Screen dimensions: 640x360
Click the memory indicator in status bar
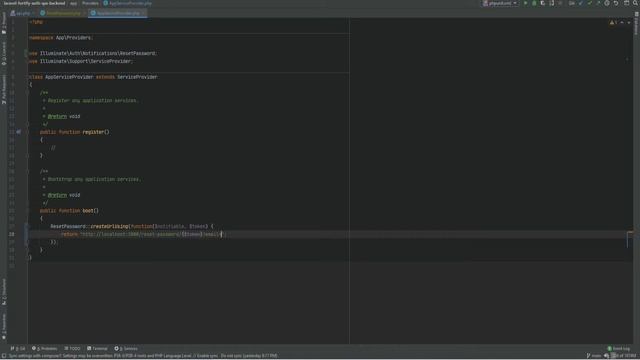coord(624,356)
